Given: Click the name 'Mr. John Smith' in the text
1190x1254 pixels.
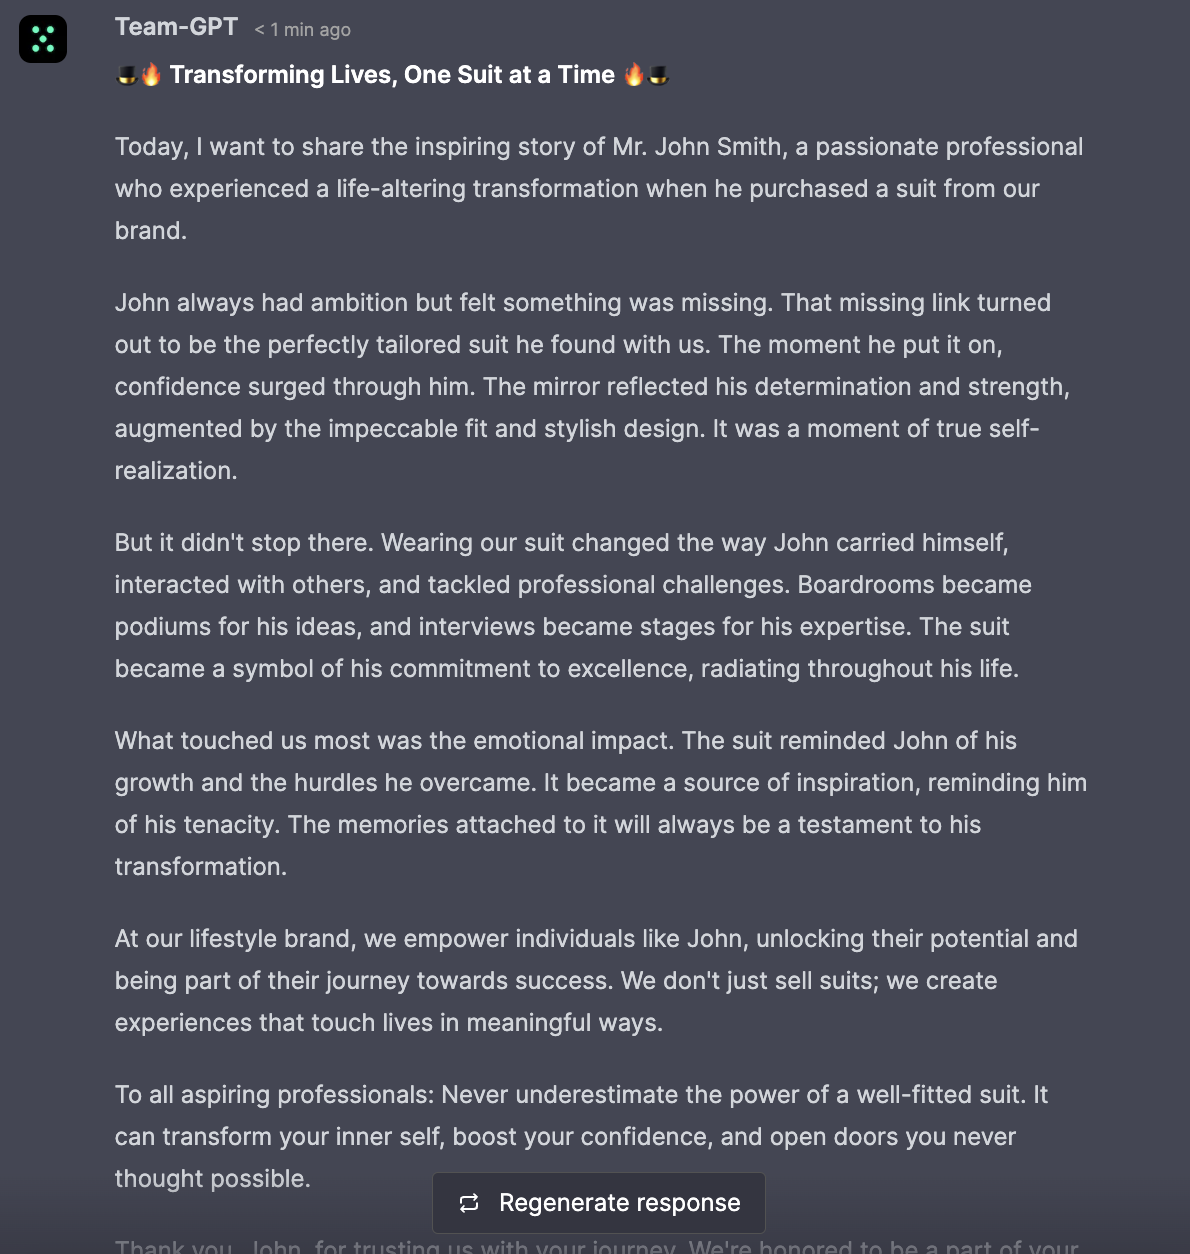Looking at the screenshot, I should (696, 147).
